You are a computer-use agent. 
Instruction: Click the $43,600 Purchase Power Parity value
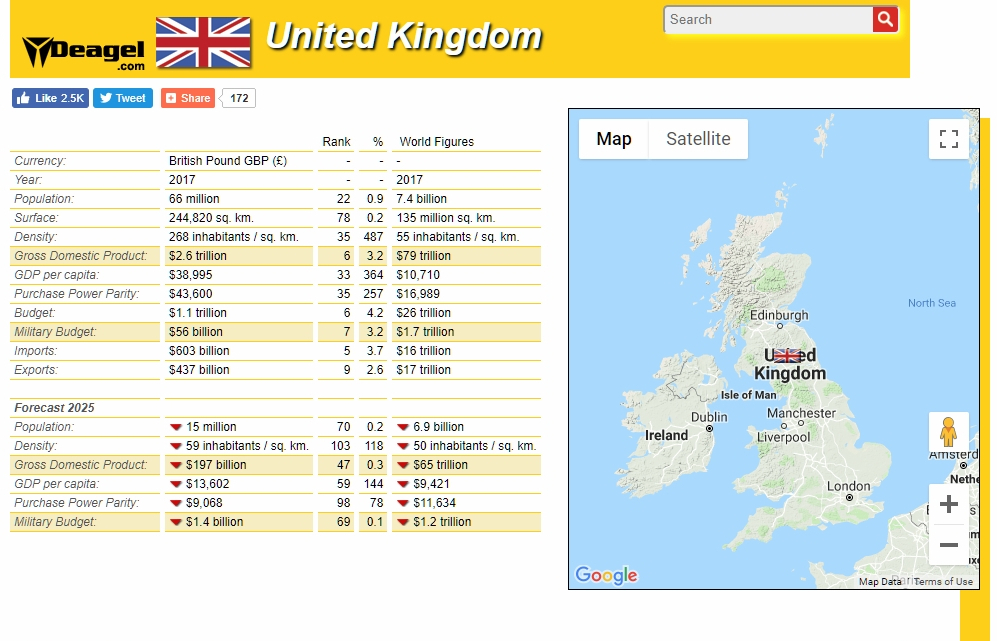click(x=191, y=294)
